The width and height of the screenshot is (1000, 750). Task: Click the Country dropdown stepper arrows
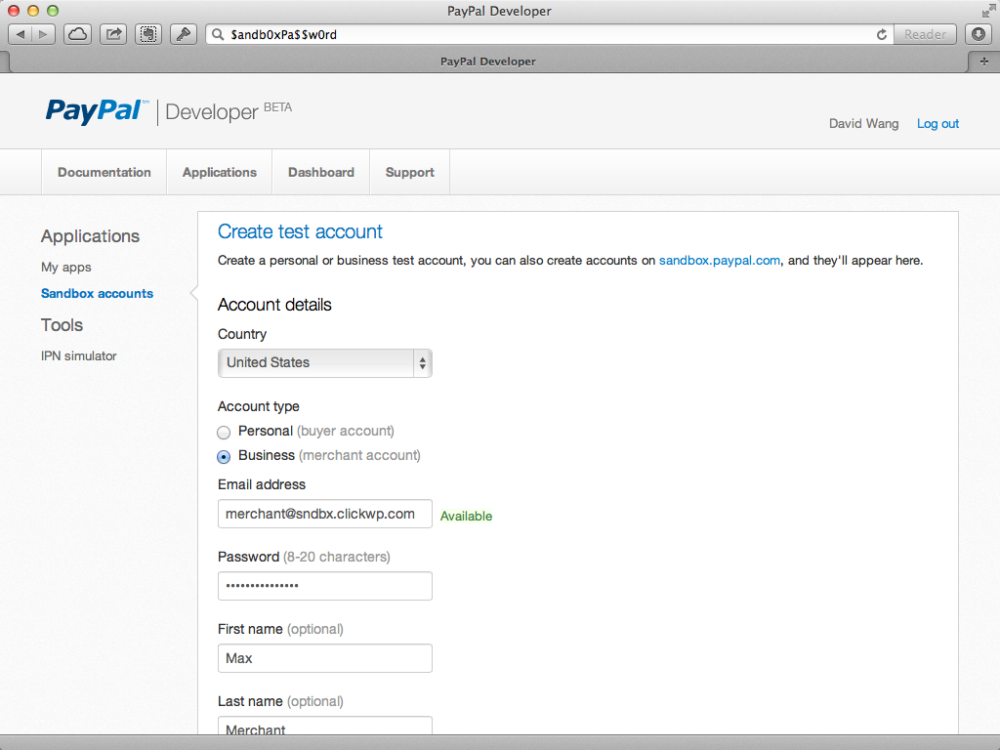point(422,363)
